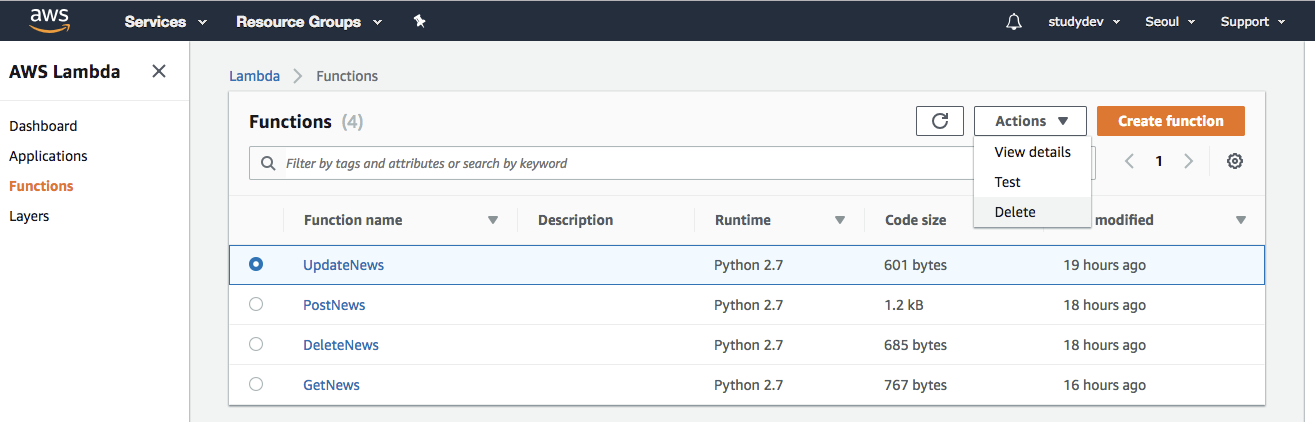Expand the Resource Groups menu

pyautogui.click(x=309, y=21)
